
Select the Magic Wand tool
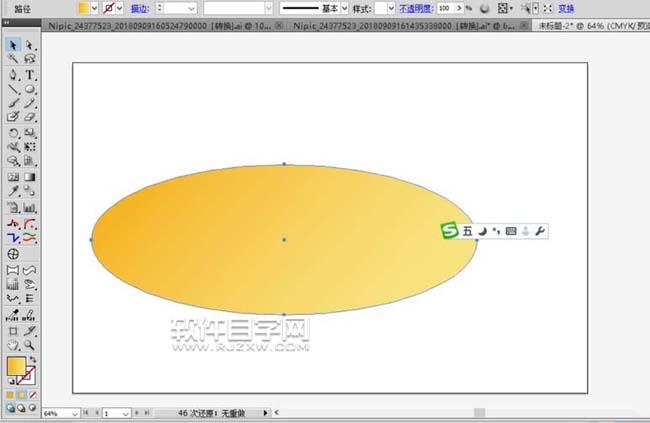(x=13, y=58)
